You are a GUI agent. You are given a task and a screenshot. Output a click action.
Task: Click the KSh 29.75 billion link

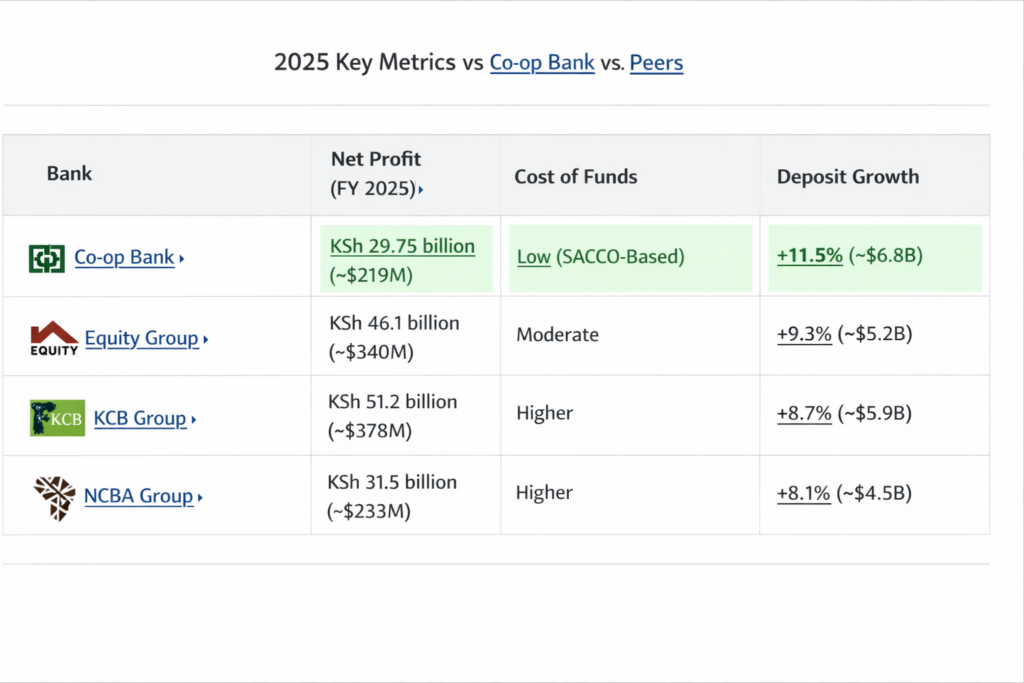402,246
